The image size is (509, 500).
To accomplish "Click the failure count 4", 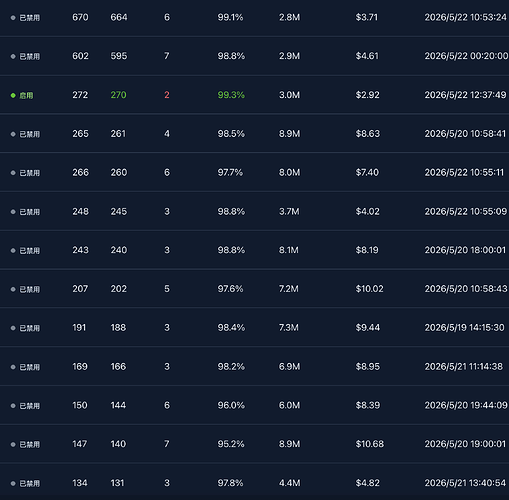I will point(167,134).
